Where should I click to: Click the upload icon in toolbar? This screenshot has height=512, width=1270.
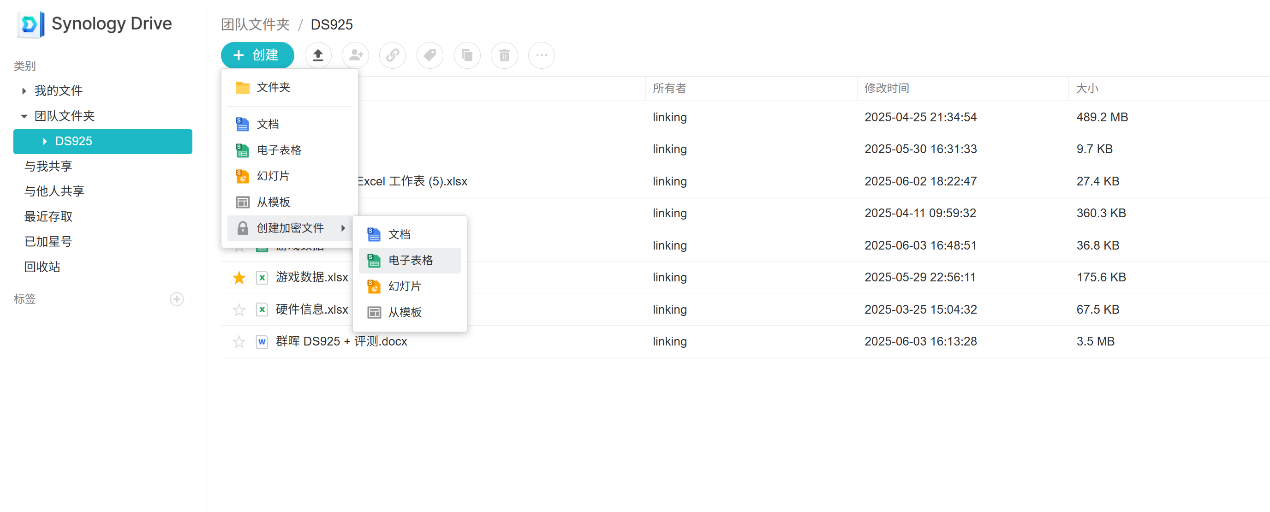(318, 55)
